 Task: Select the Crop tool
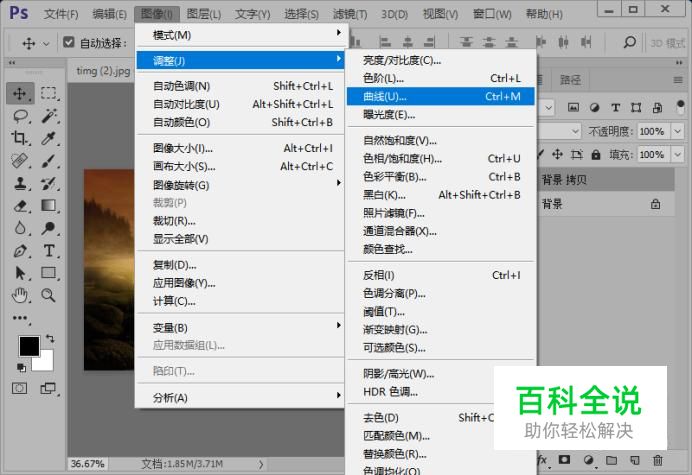tap(20, 139)
